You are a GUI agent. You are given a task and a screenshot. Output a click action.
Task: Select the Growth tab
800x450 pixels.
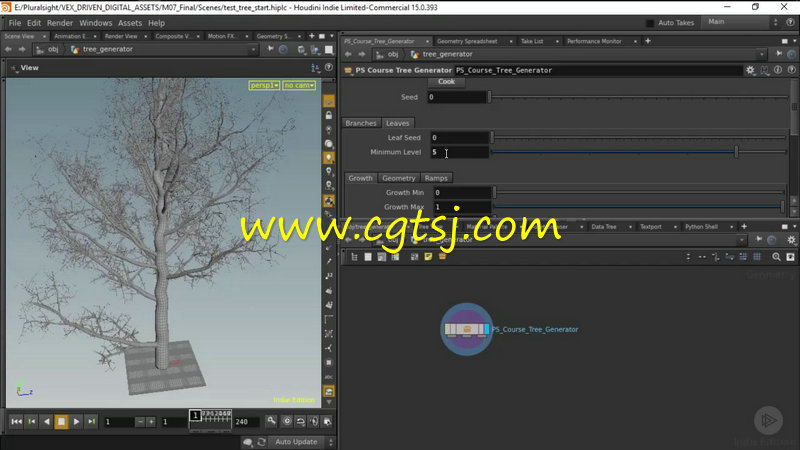coord(361,178)
